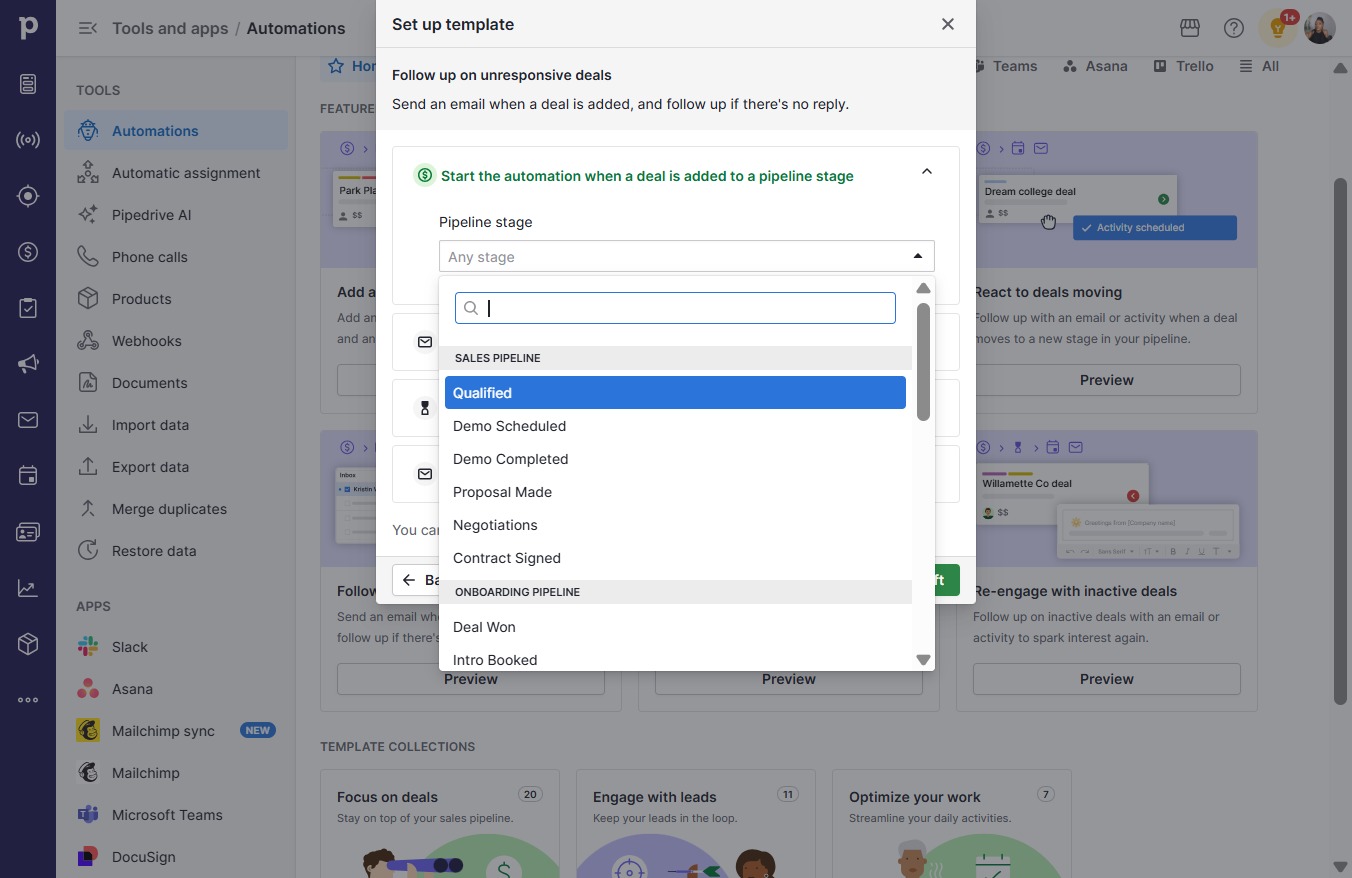The width and height of the screenshot is (1352, 878).
Task: Open the Projects clipboard icon in left rail
Action: tap(28, 308)
